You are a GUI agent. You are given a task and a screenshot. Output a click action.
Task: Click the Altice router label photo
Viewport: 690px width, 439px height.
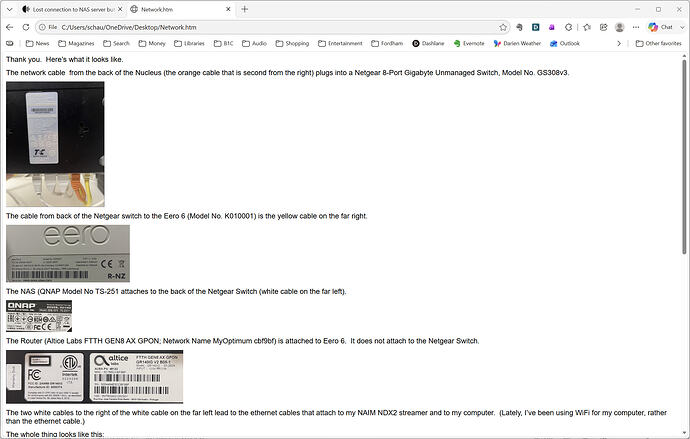point(95,377)
